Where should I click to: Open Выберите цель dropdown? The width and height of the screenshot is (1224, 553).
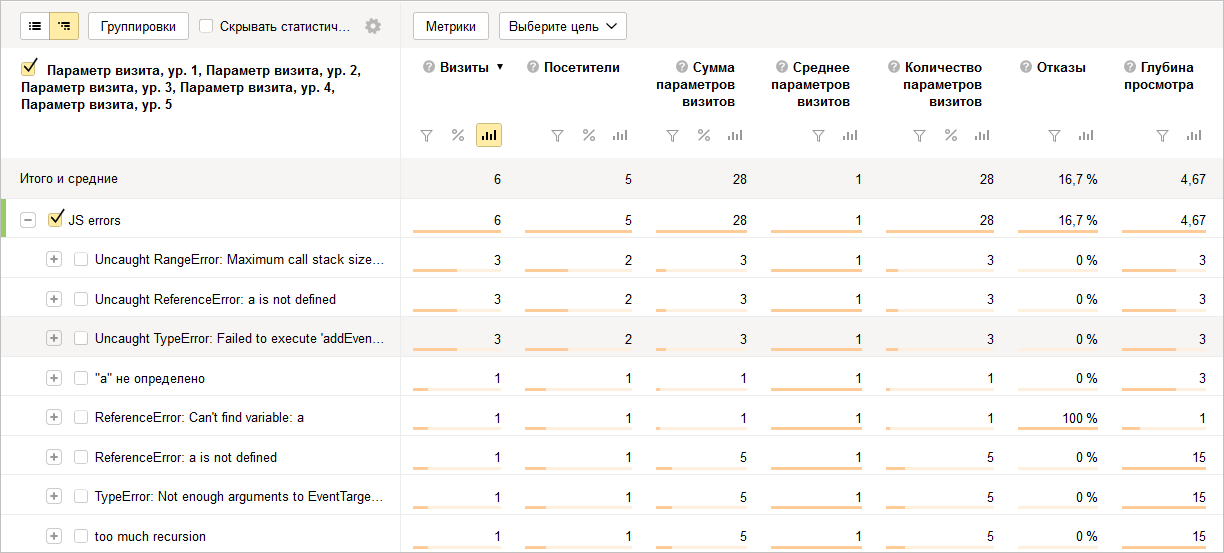[x=562, y=26]
